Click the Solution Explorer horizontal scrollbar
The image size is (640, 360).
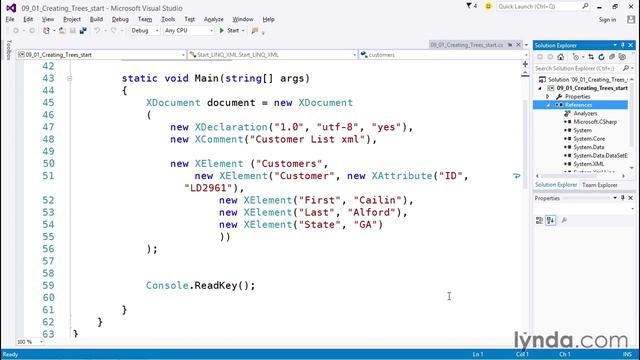coord(580,176)
